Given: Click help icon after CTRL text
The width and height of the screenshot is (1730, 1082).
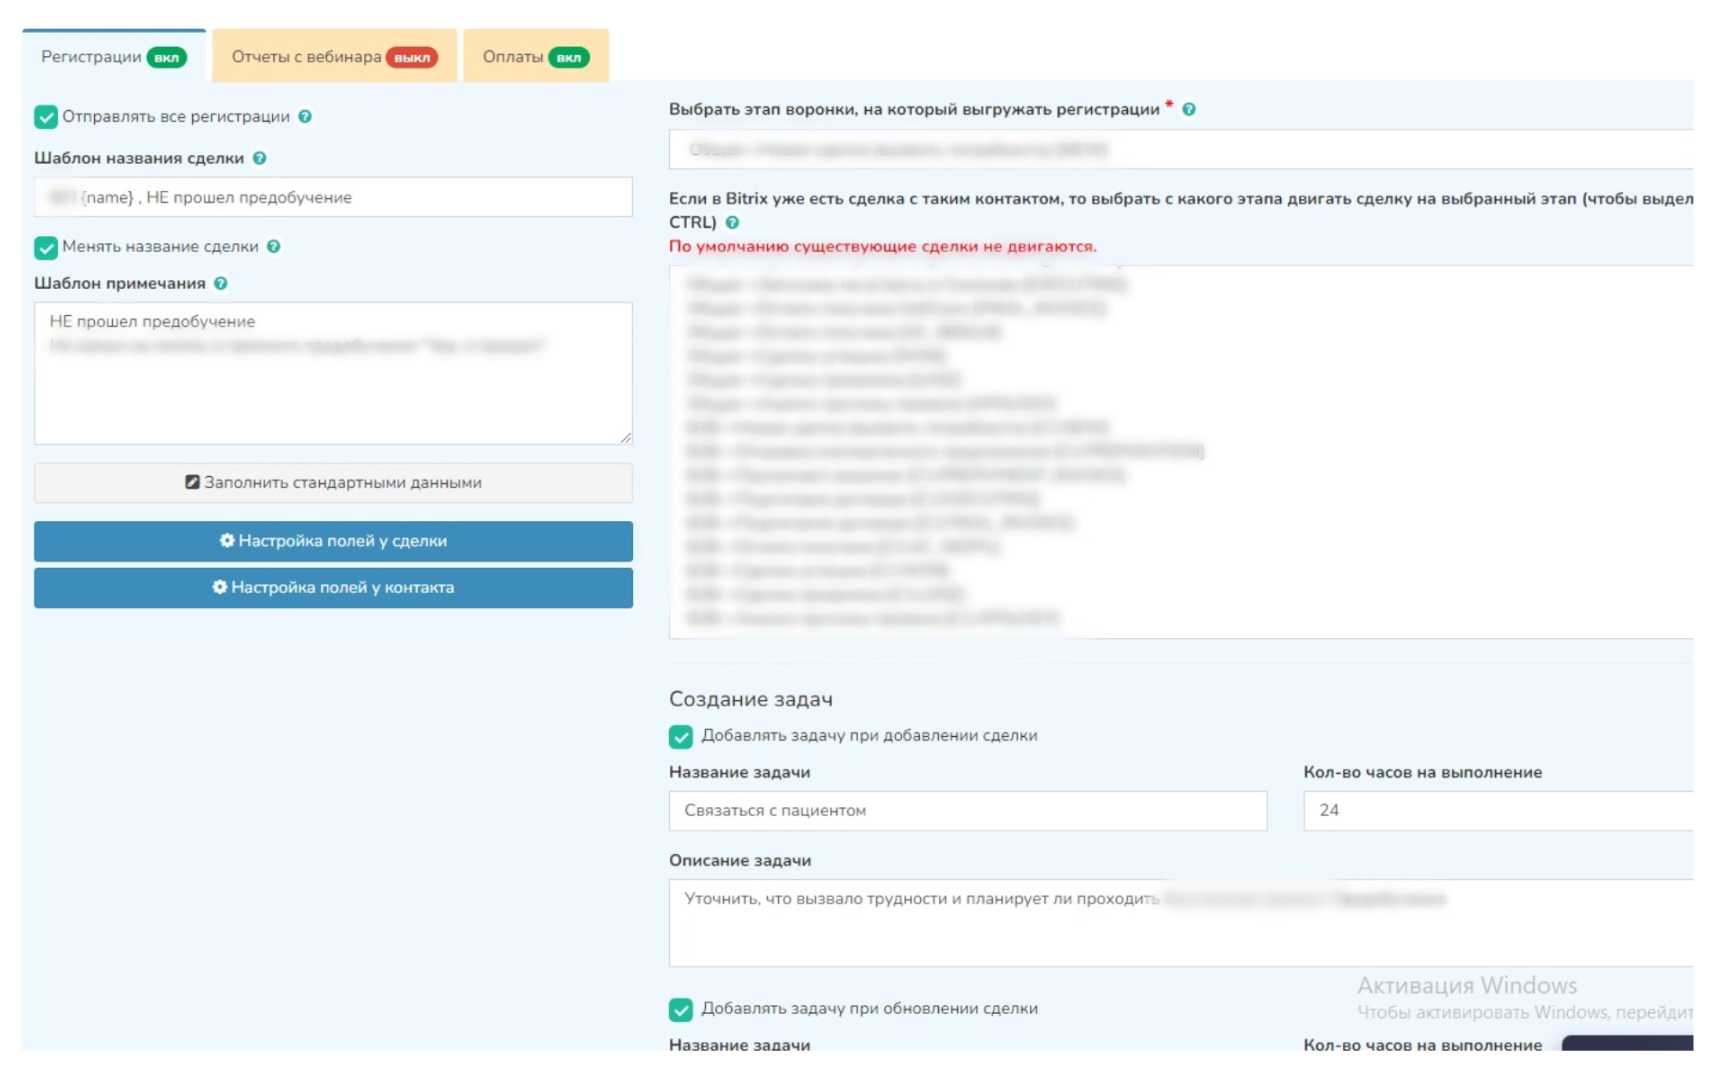Looking at the screenshot, I should [732, 222].
